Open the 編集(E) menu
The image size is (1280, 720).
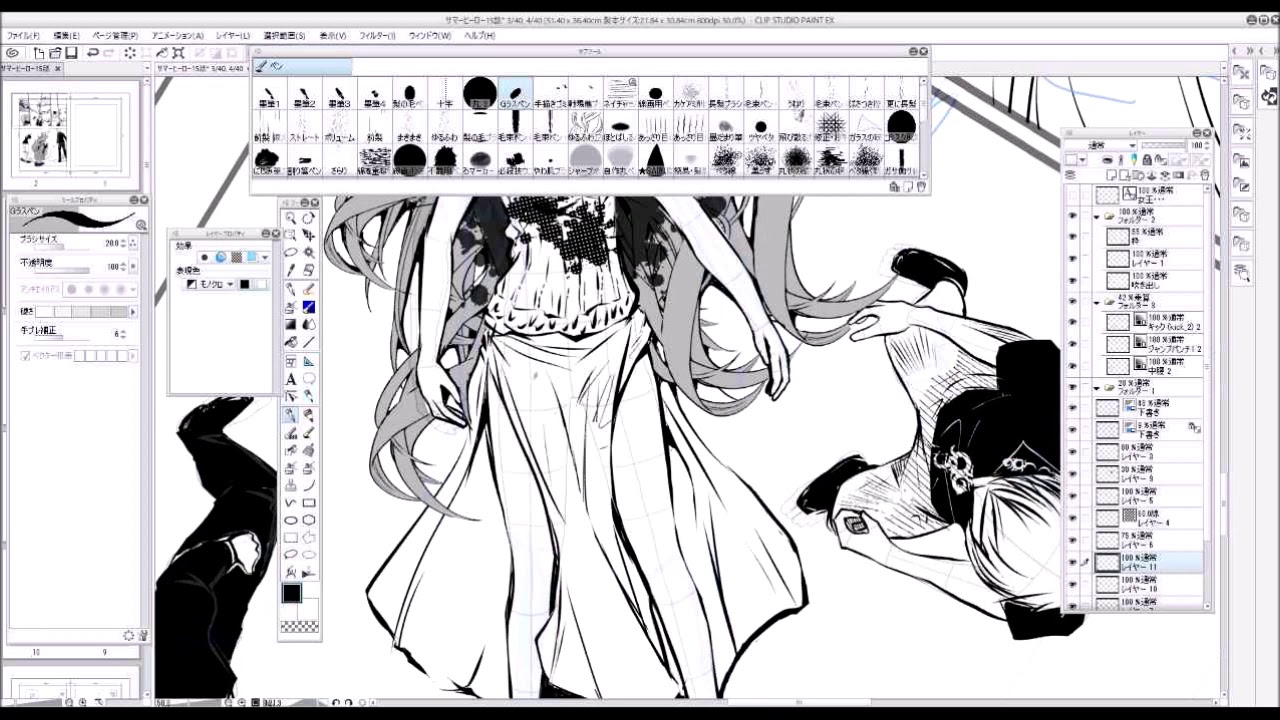[x=67, y=36]
